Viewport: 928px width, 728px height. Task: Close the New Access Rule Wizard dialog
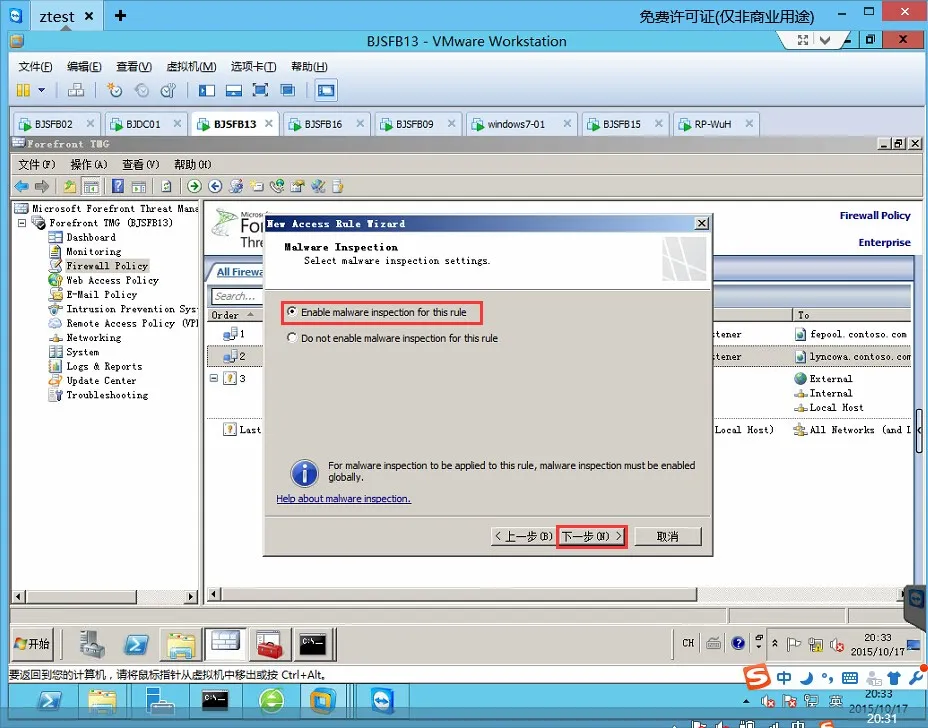[x=701, y=223]
